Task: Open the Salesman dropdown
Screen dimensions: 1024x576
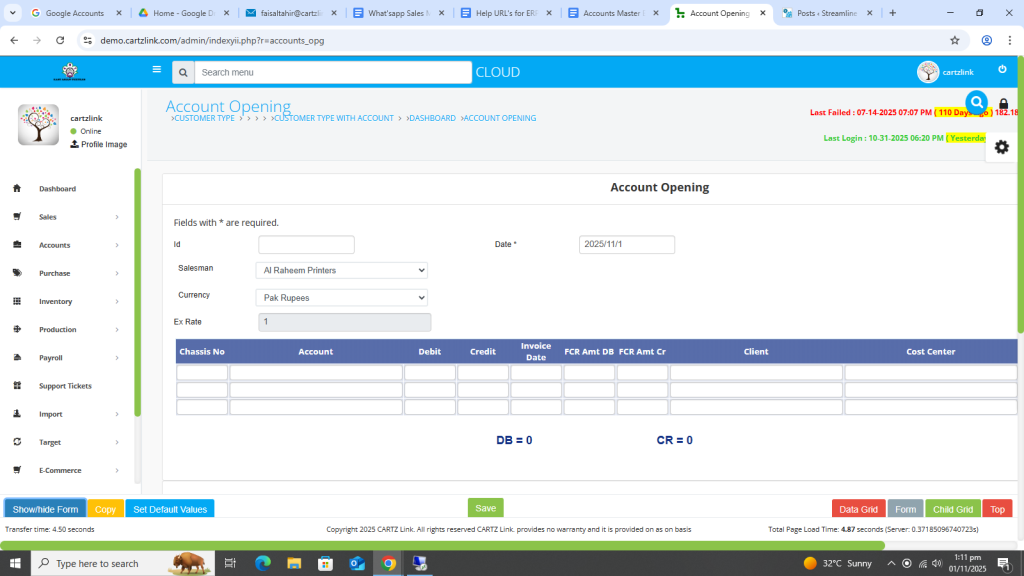Action: pos(341,270)
